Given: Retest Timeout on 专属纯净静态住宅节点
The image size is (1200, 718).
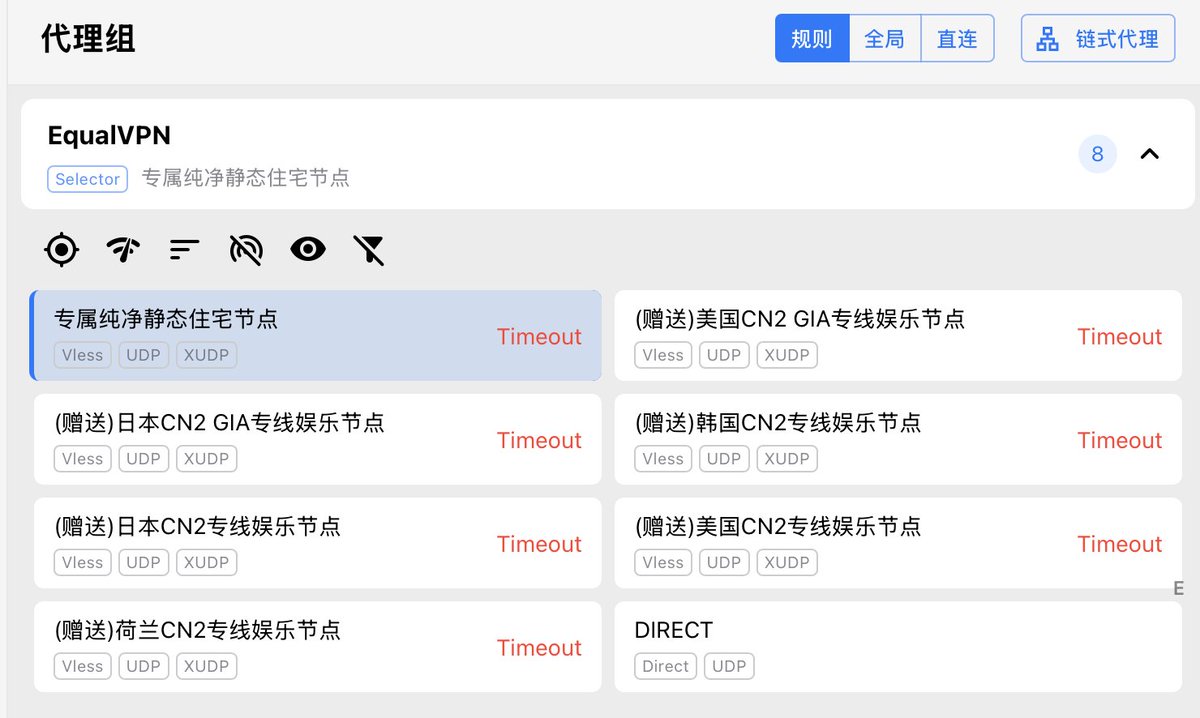Looking at the screenshot, I should pyautogui.click(x=539, y=337).
